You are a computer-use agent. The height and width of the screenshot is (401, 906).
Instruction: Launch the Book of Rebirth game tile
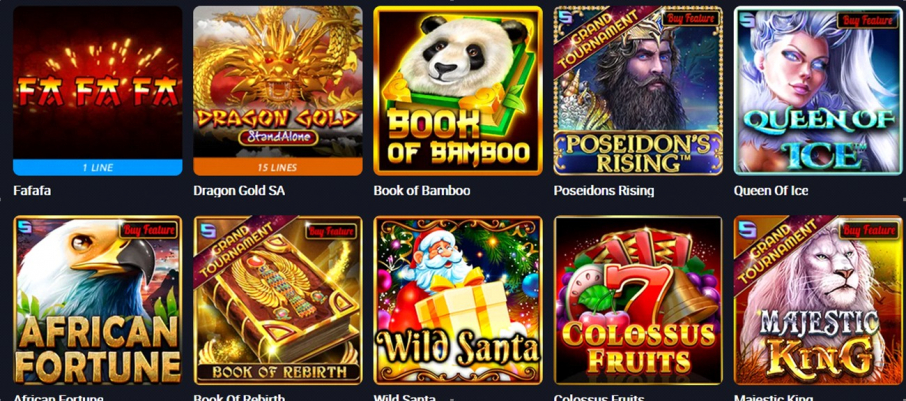tap(278, 300)
